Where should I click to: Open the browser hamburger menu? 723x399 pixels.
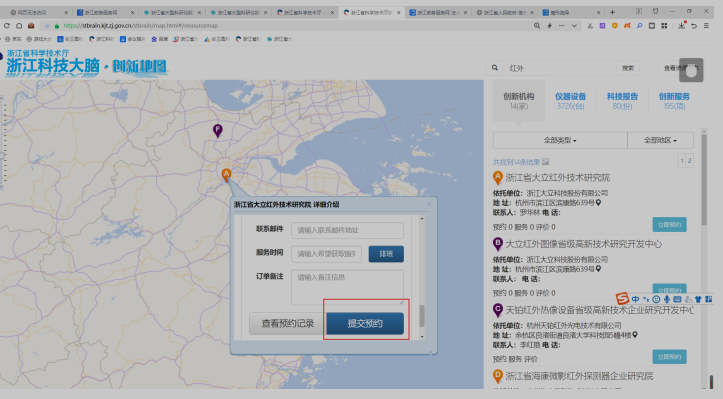click(706, 26)
